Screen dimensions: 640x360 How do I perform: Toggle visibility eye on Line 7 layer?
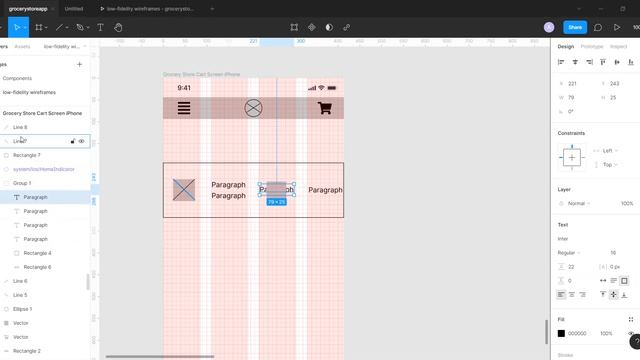pyautogui.click(x=82, y=141)
